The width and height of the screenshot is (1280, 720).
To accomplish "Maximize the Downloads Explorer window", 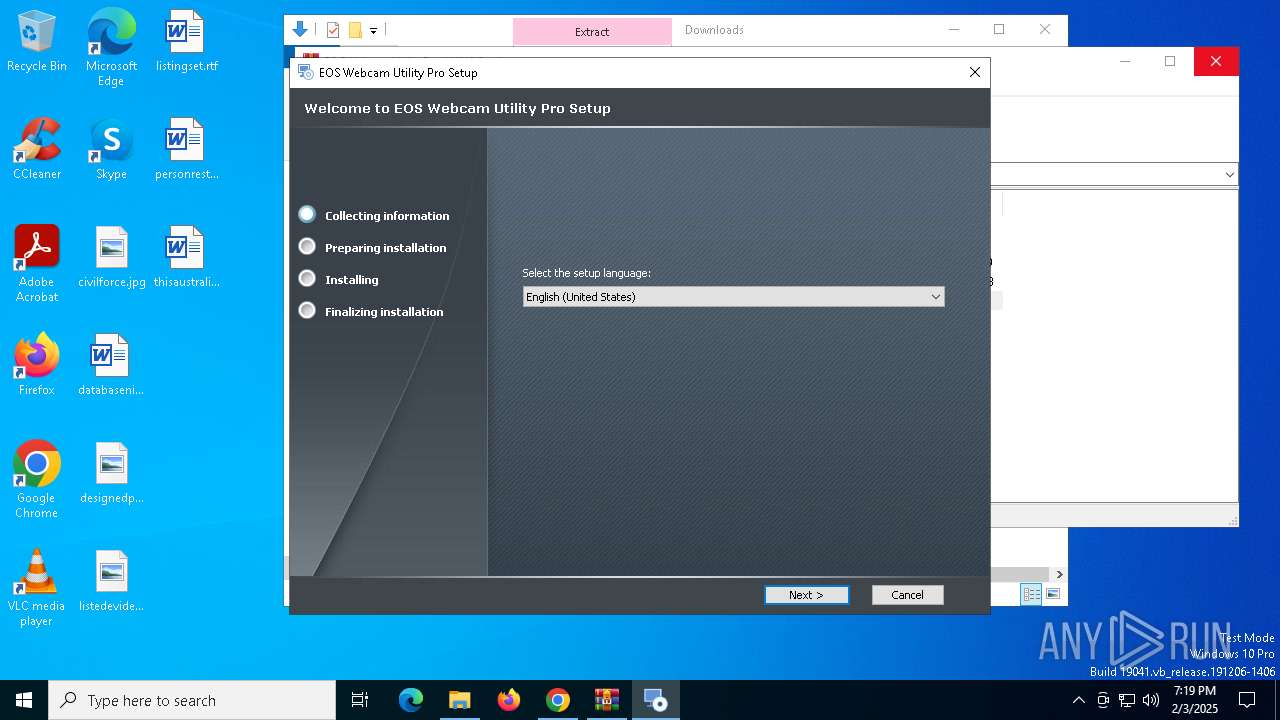I will tap(999, 30).
